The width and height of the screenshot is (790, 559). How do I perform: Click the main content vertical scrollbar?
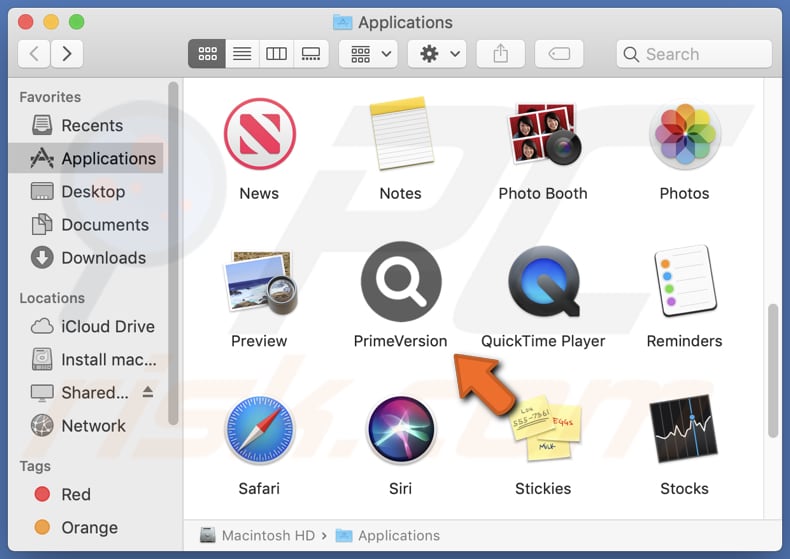pyautogui.click(x=773, y=371)
